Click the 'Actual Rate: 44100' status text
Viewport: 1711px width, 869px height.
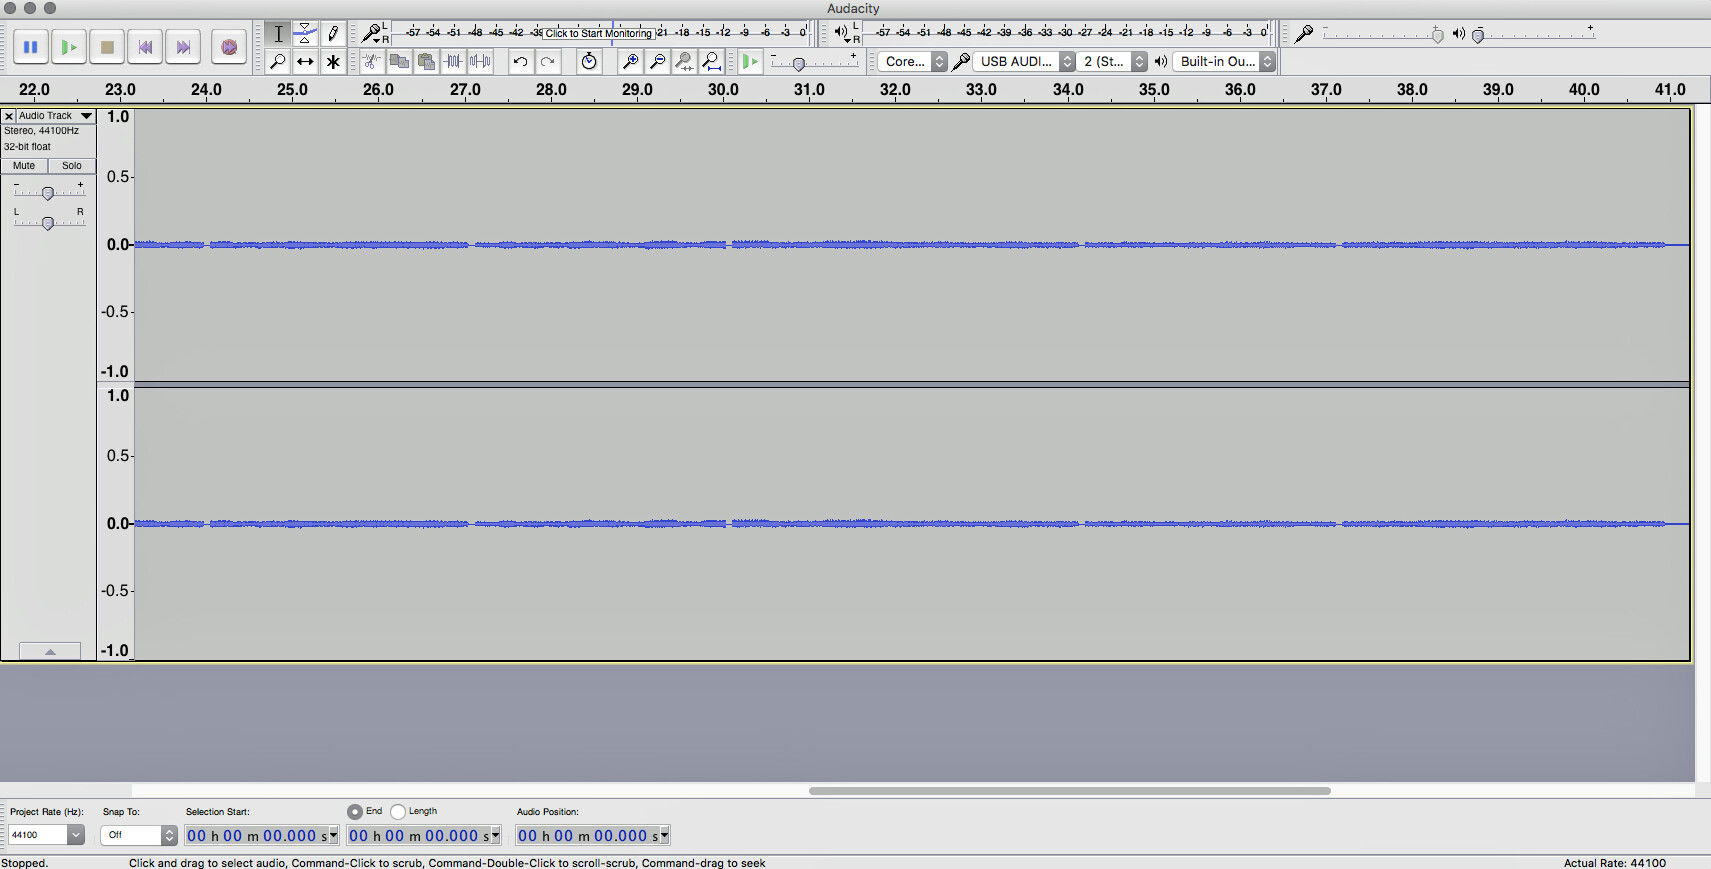point(1615,863)
